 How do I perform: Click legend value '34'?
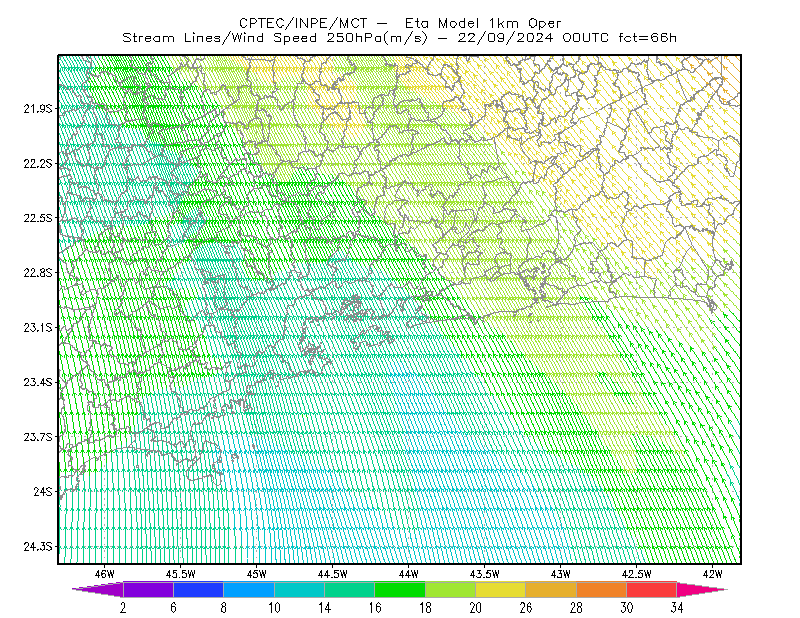pyautogui.click(x=677, y=608)
